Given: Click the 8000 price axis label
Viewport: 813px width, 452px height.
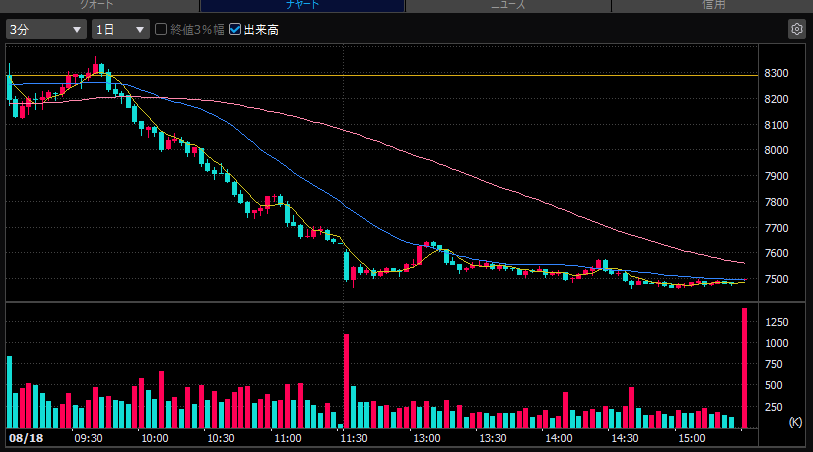Looking at the screenshot, I should coord(776,150).
